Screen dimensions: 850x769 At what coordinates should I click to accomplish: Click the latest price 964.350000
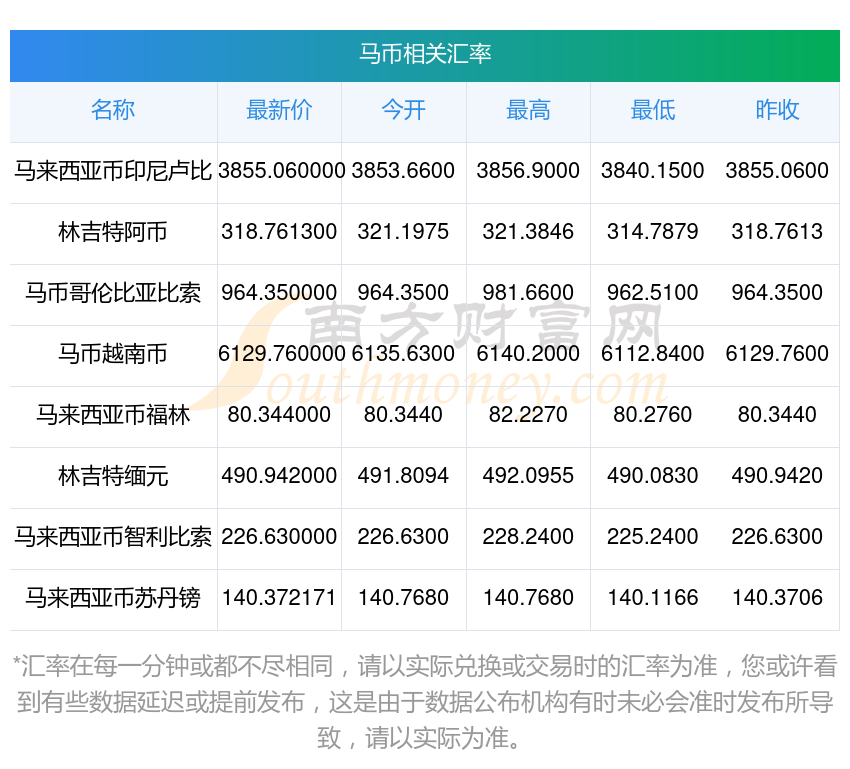pos(279,293)
